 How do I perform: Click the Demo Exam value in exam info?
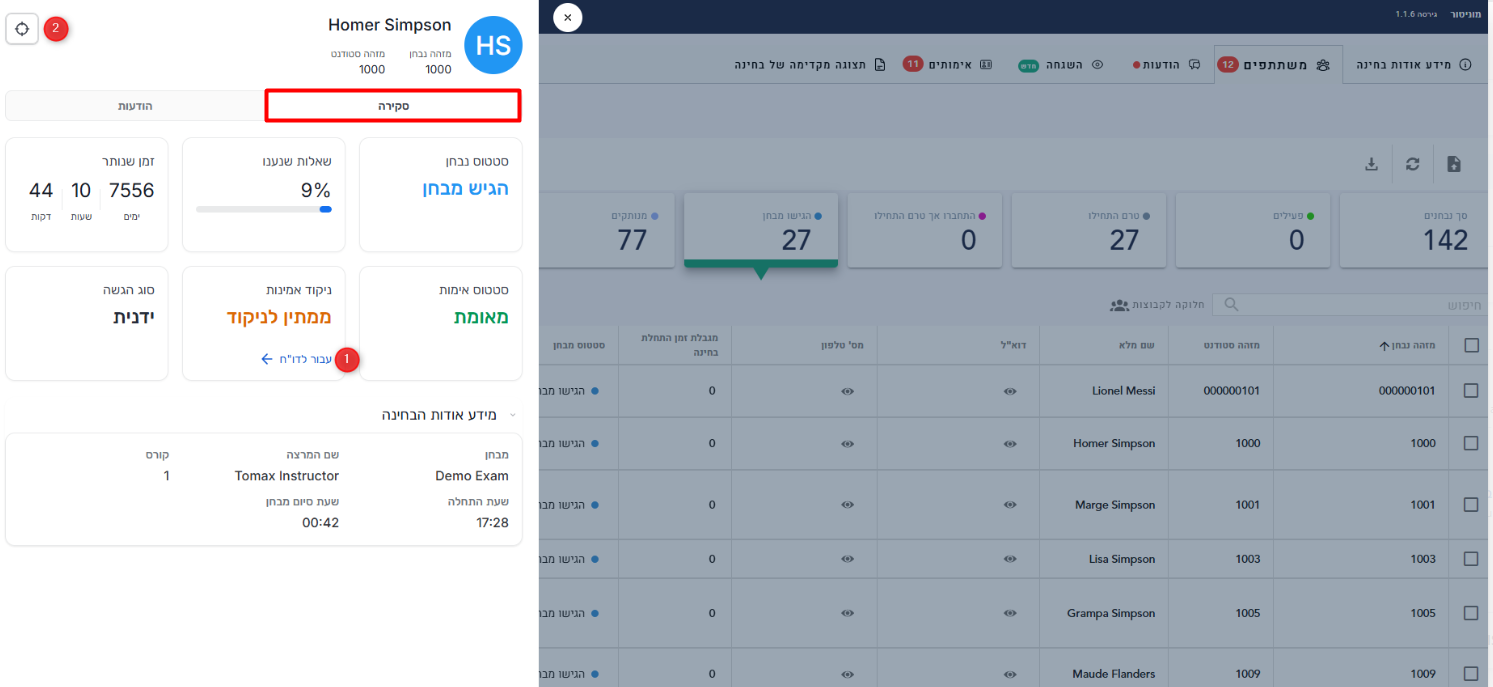point(472,476)
